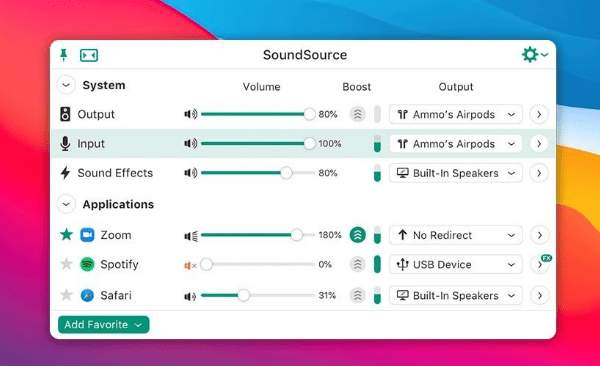The width and height of the screenshot is (600, 366).
Task: Click Zoom's 180% volume value
Action: coord(330,235)
